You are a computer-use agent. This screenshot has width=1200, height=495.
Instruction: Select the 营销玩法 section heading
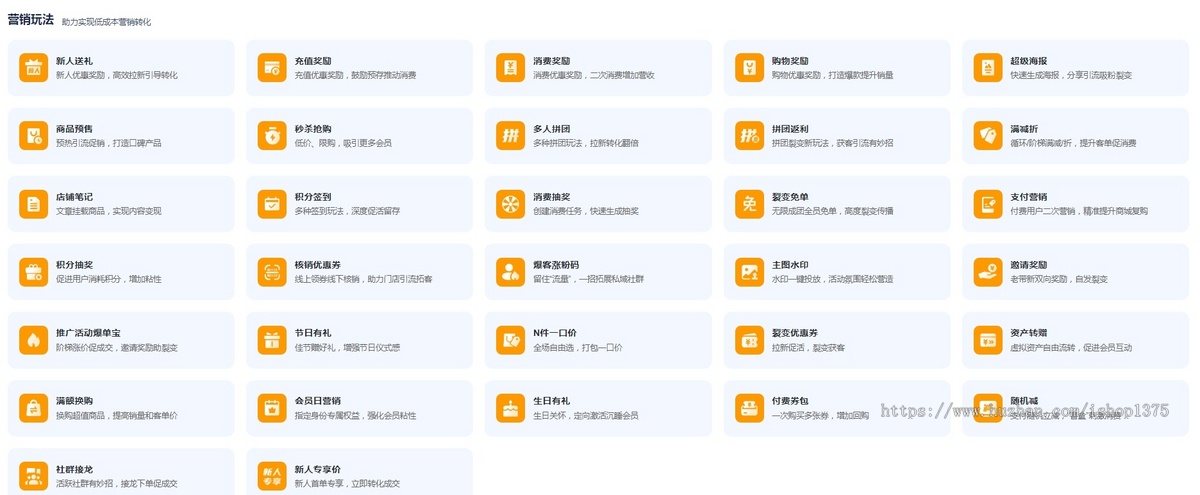(30, 19)
